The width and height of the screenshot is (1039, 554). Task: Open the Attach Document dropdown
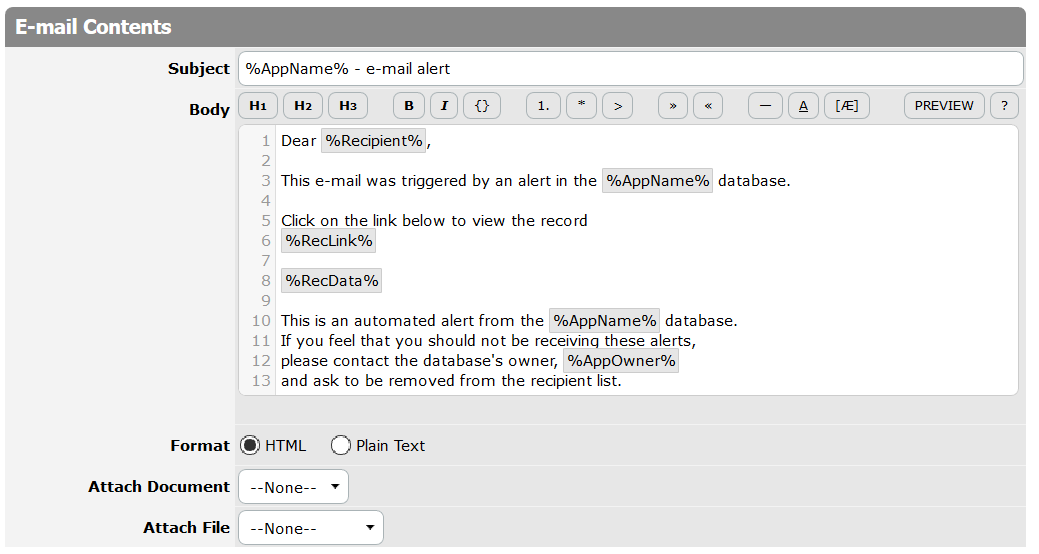294,487
